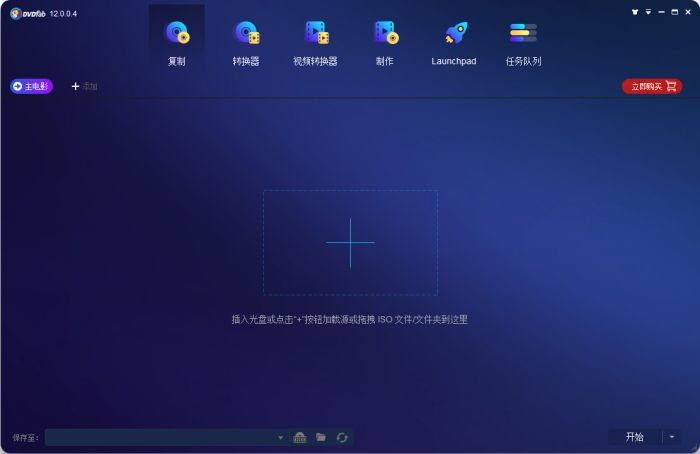The width and height of the screenshot is (700, 454).
Task: Click the large plus drop area to load source
Action: pos(350,242)
